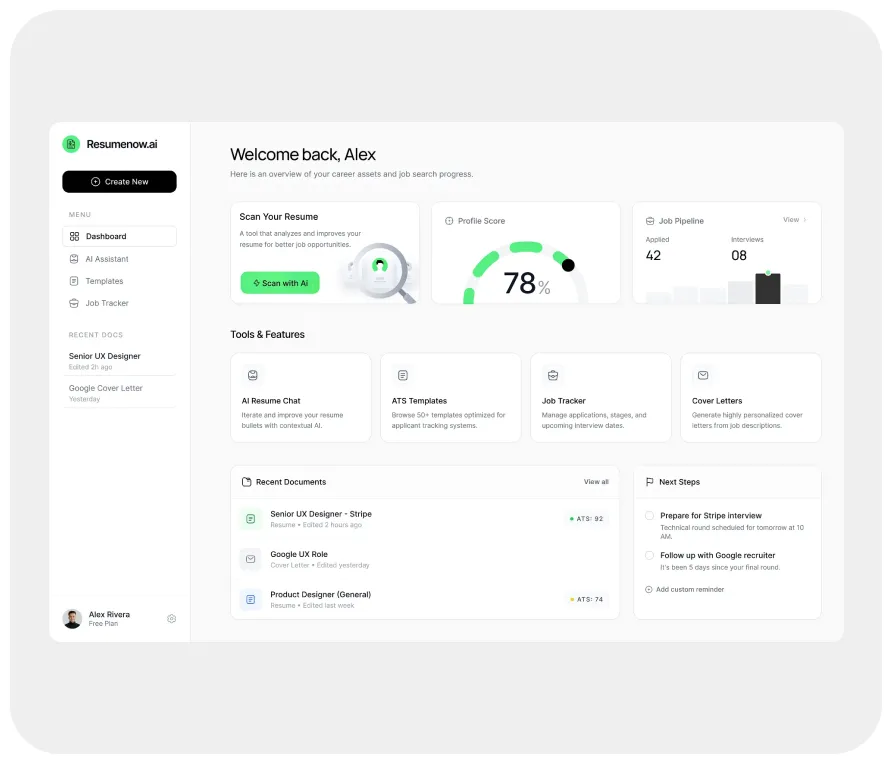Click the ATS Templates card icon
892x764 pixels.
pos(403,375)
